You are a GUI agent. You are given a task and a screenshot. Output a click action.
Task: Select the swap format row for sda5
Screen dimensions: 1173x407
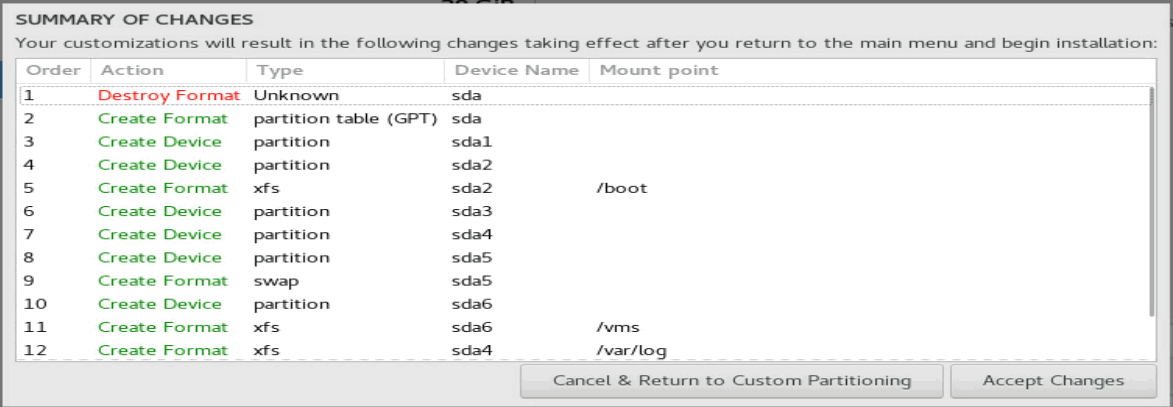(x=584, y=281)
